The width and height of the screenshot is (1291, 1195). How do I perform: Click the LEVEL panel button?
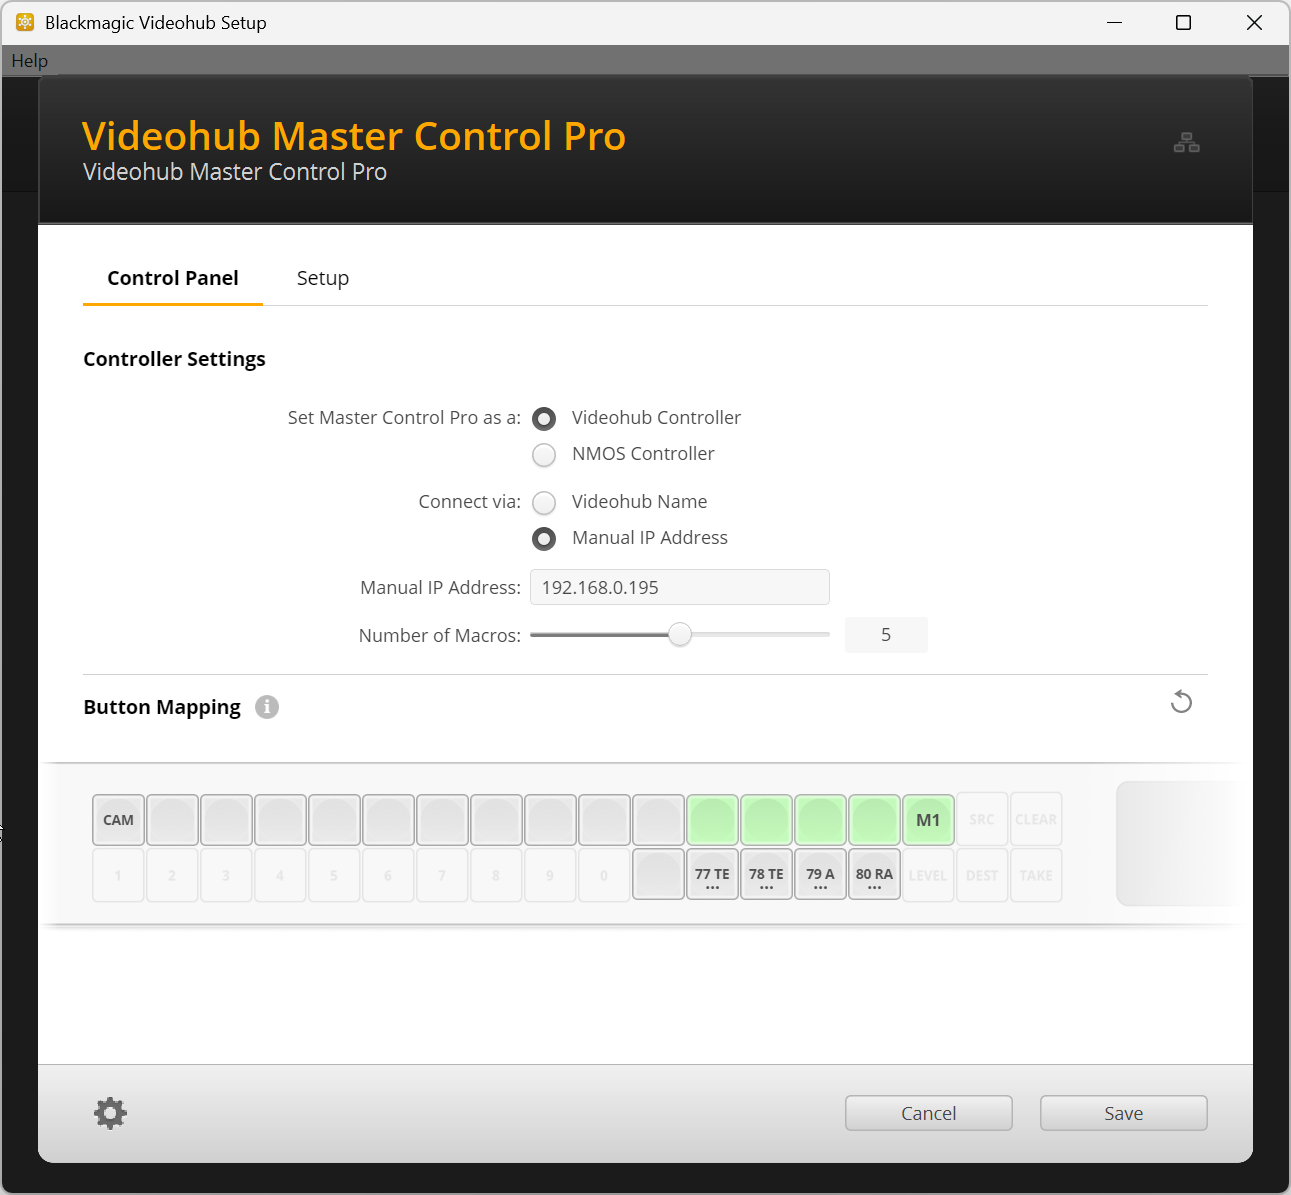(x=929, y=875)
